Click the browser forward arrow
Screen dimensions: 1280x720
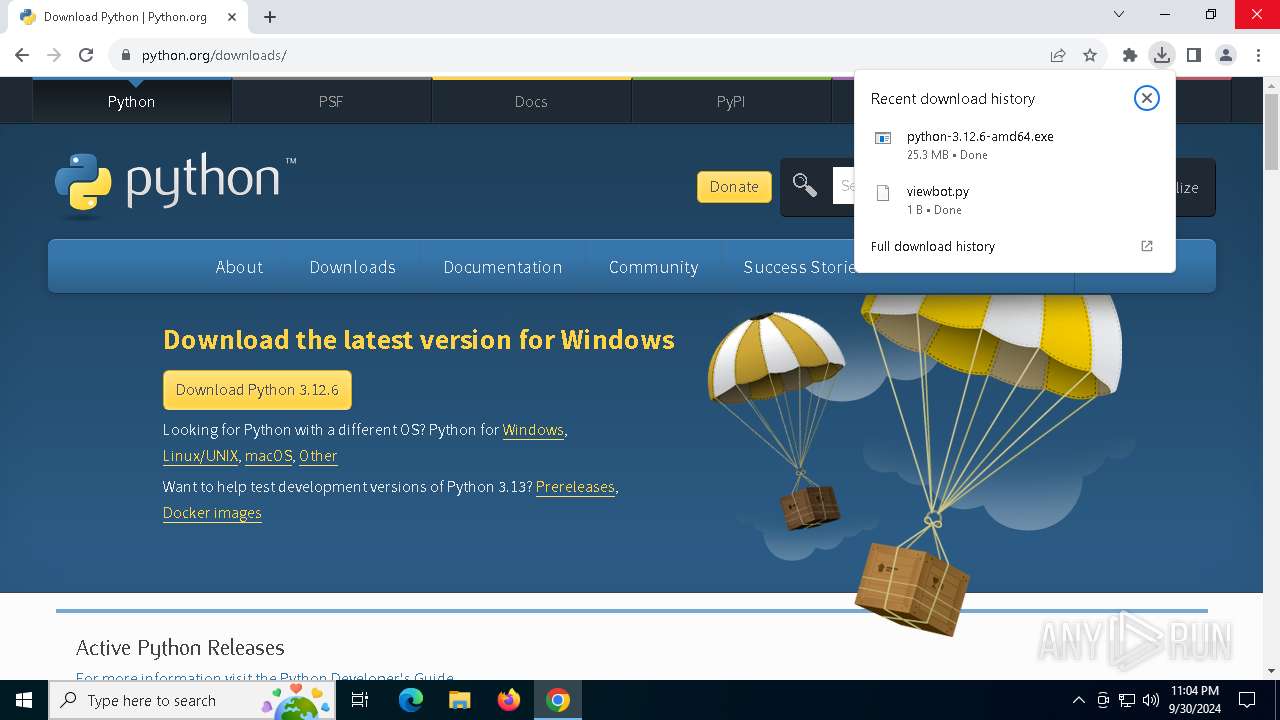[x=54, y=55]
